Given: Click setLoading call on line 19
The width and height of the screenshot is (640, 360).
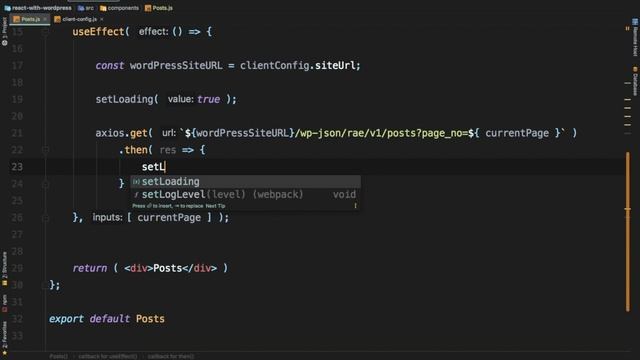Looking at the screenshot, I should click(x=124, y=100).
